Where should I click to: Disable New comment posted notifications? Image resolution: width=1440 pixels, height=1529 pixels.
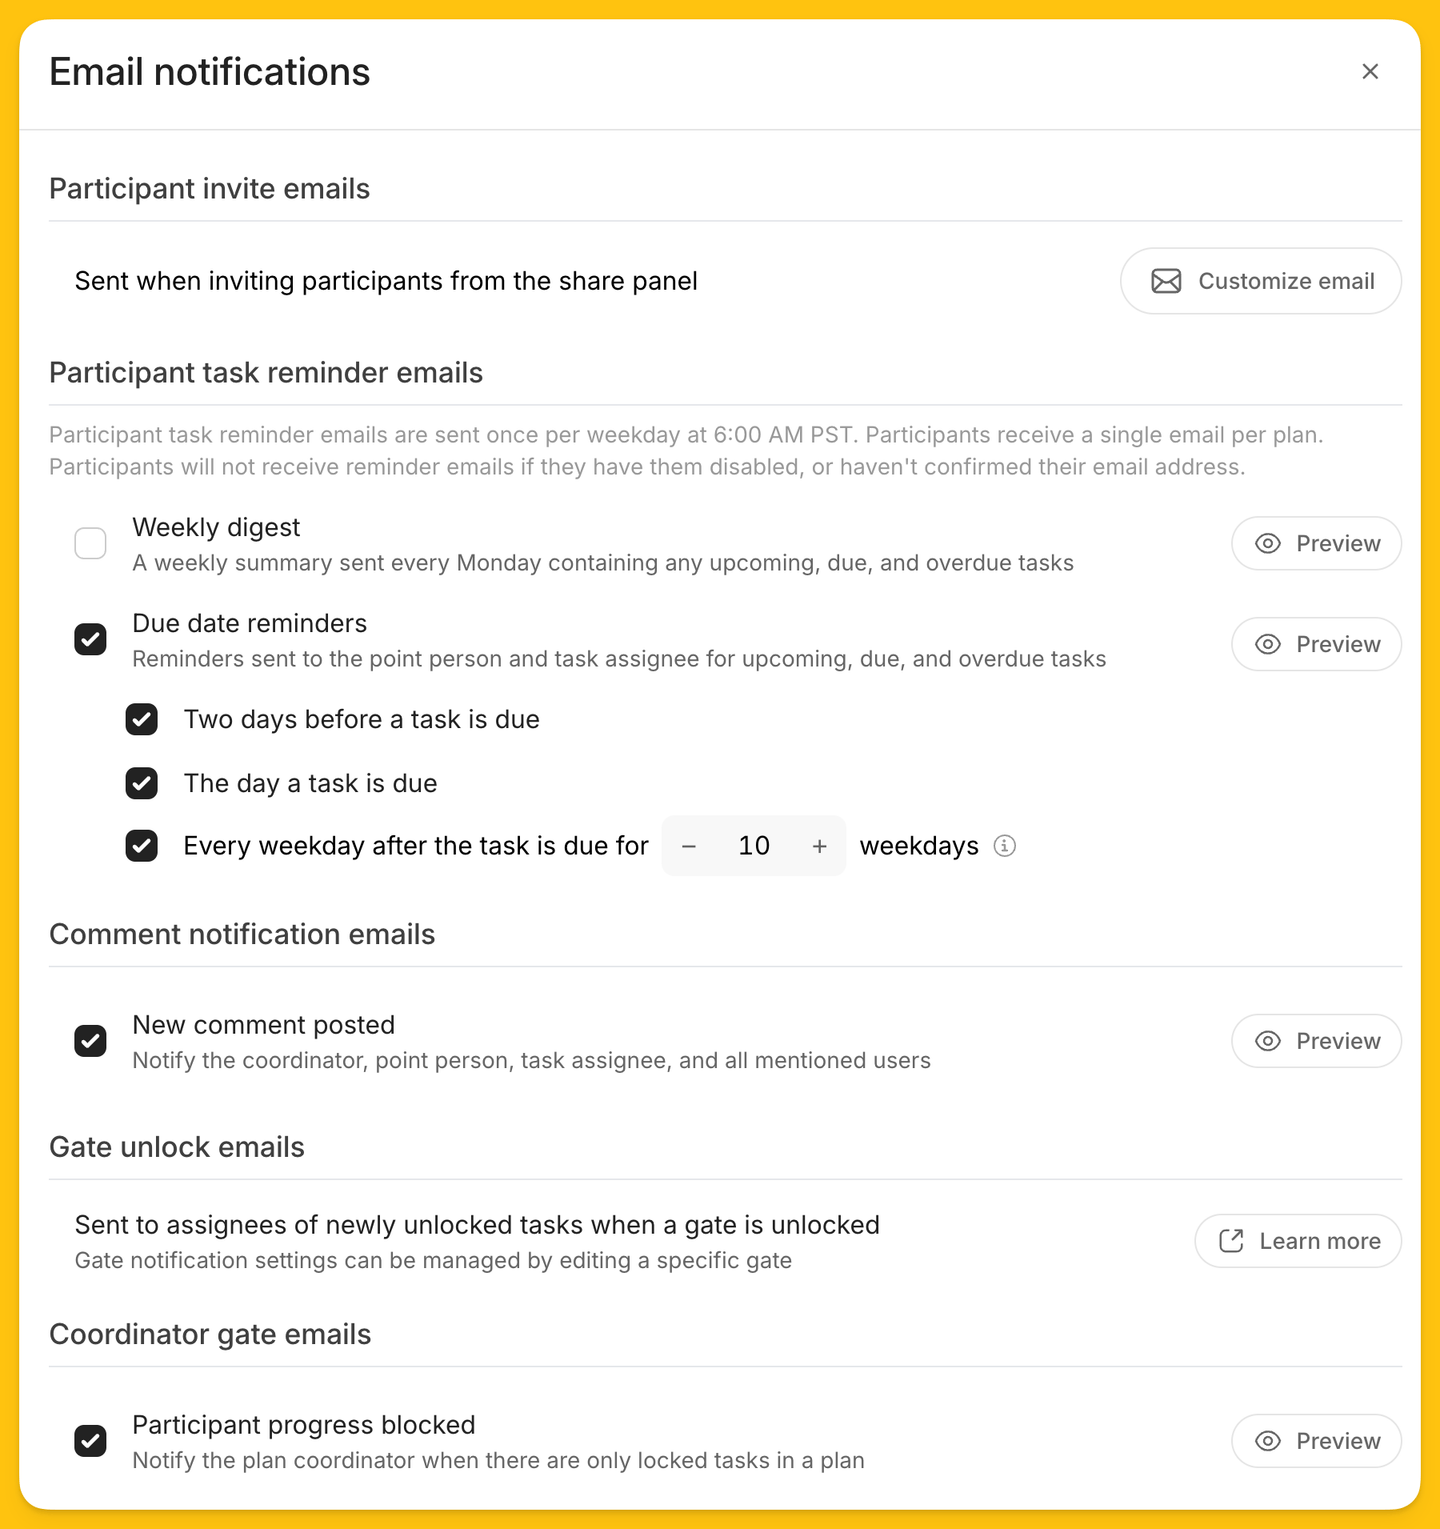[x=91, y=1041]
